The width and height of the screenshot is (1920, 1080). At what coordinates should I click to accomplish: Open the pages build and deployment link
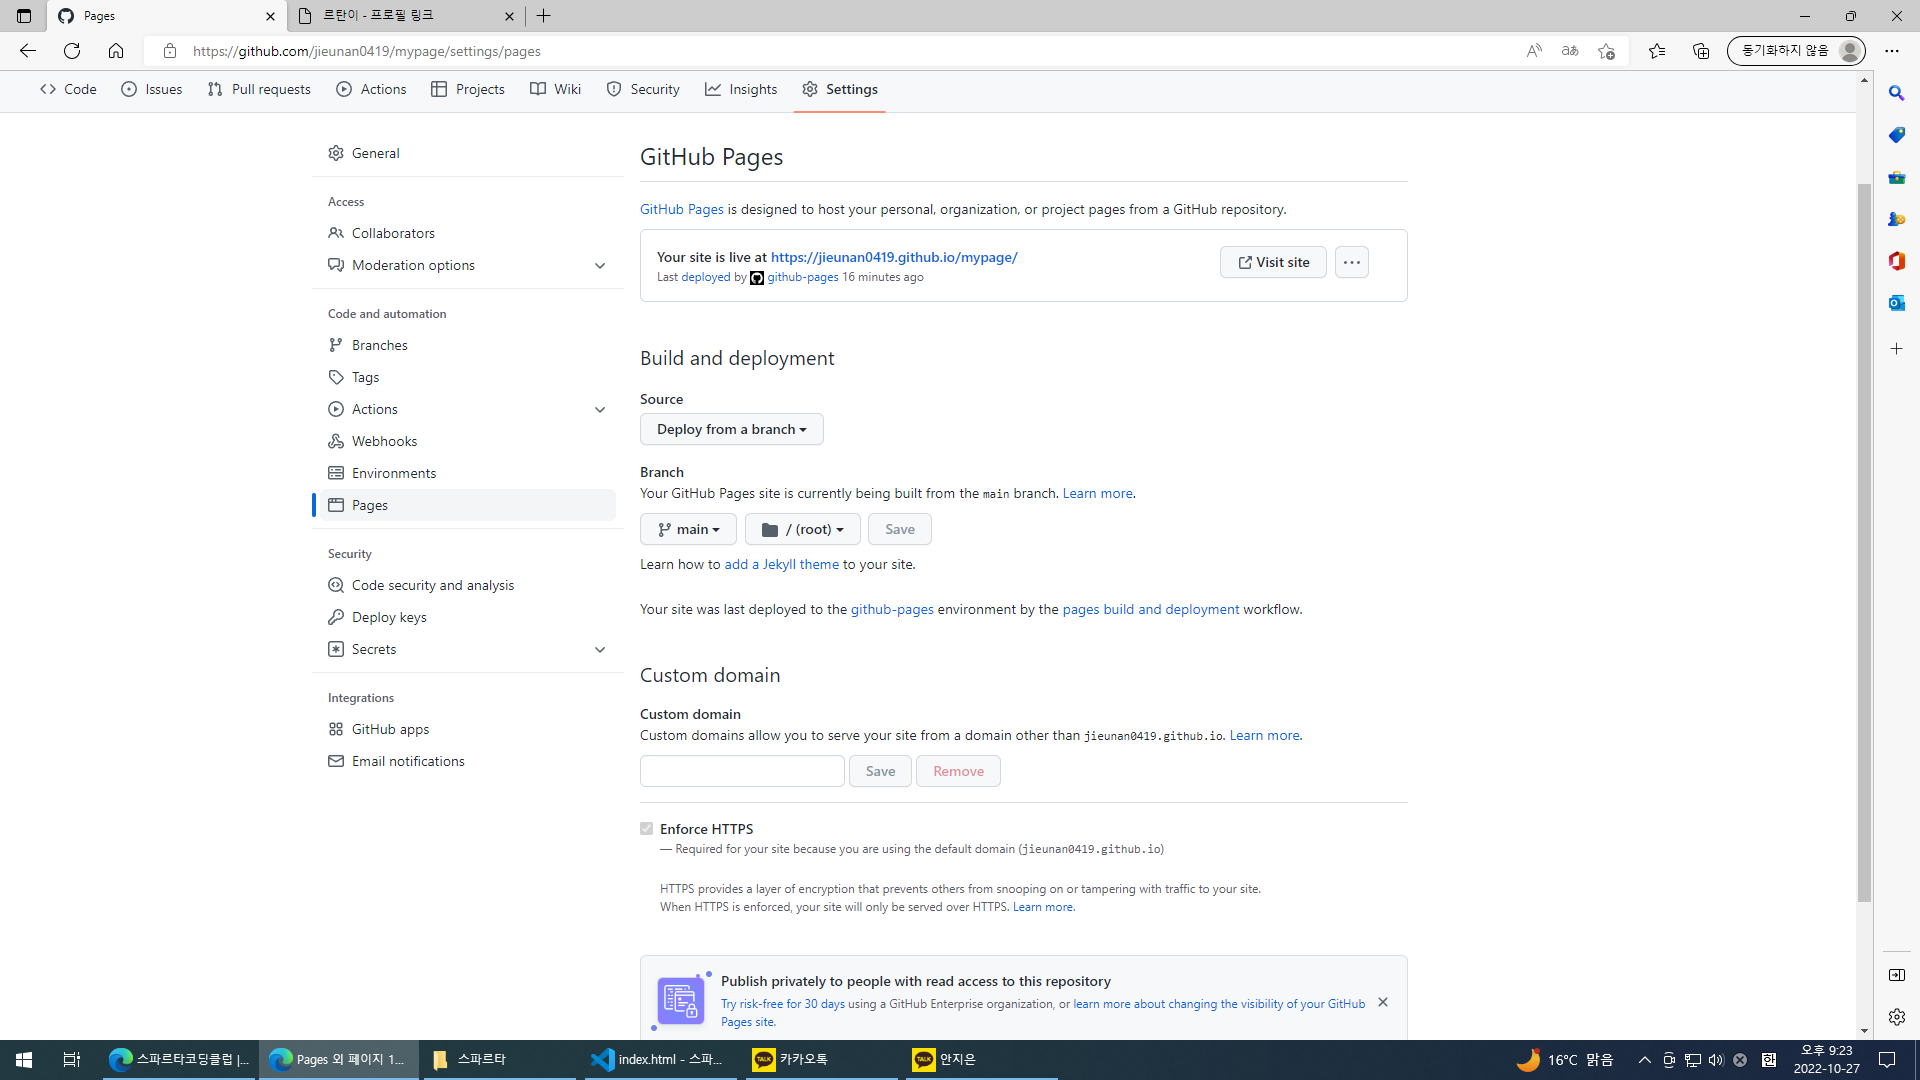pyautogui.click(x=1150, y=609)
